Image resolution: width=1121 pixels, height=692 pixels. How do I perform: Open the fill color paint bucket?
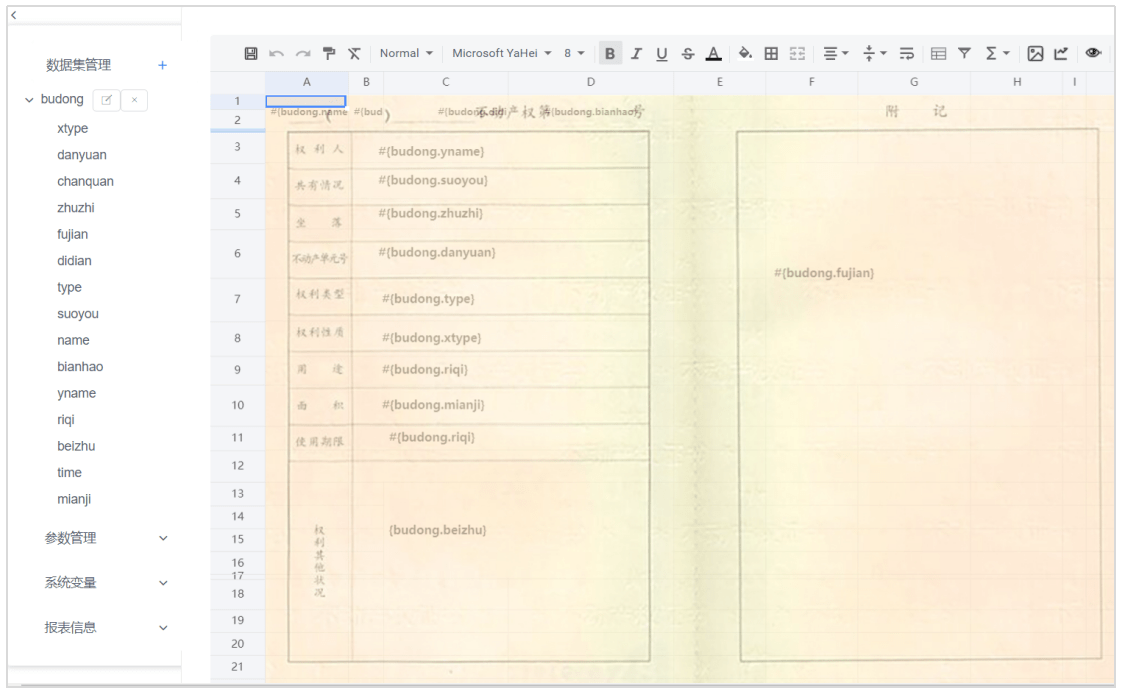coord(745,54)
